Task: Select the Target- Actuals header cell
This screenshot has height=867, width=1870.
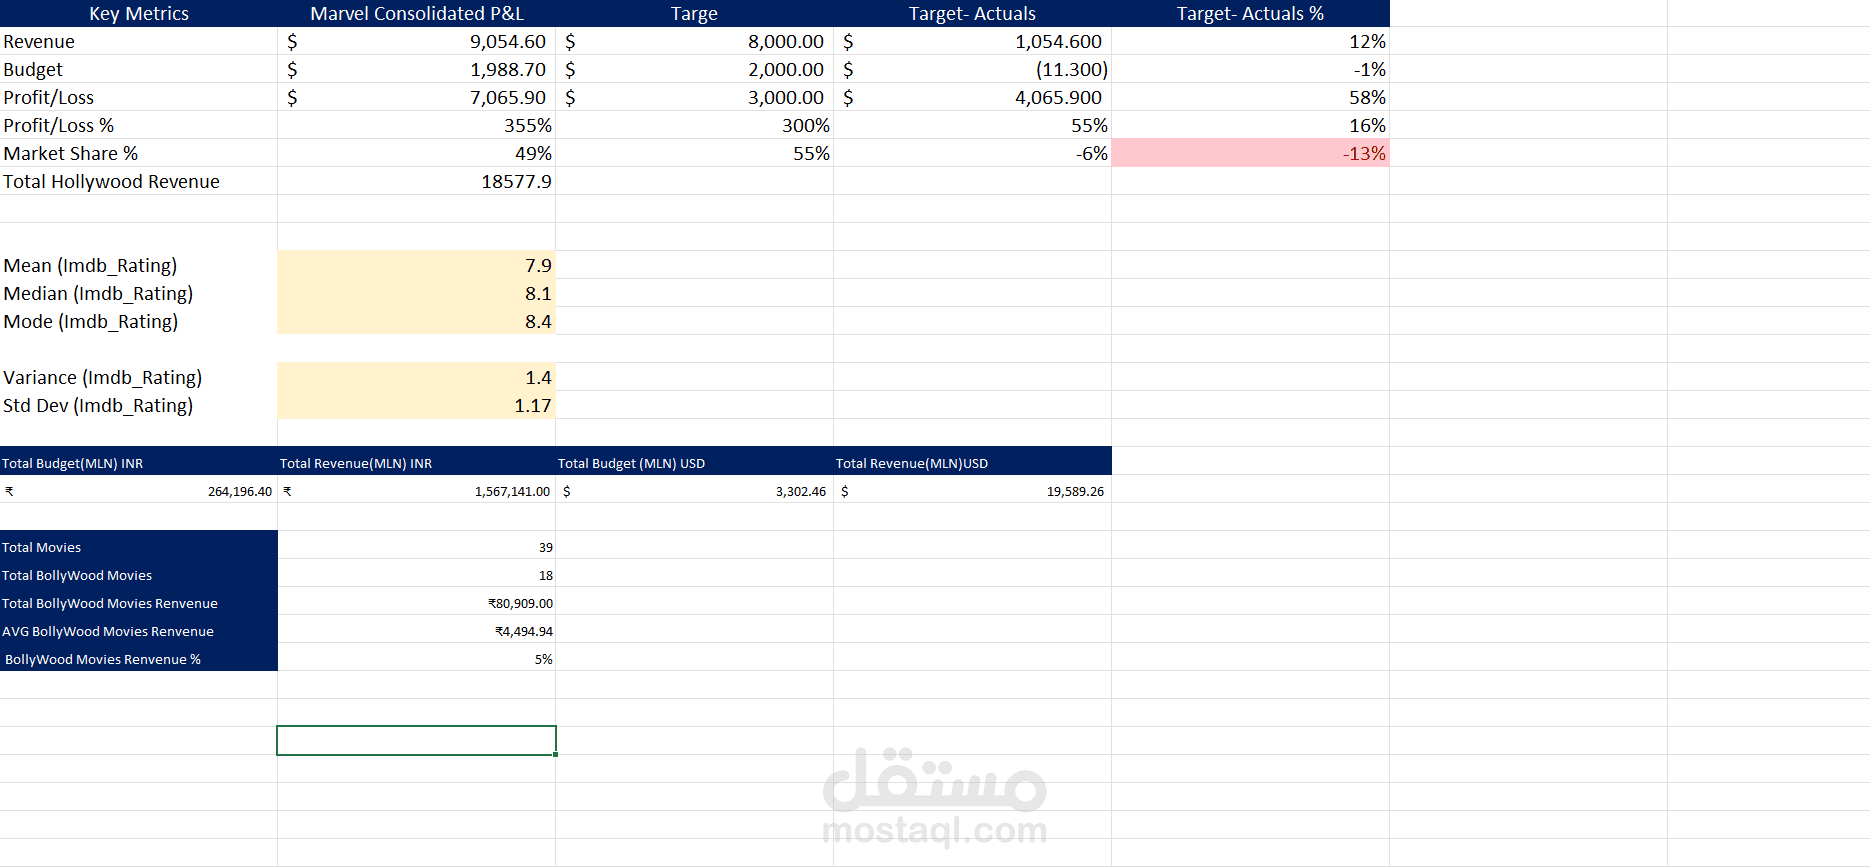Action: tap(972, 13)
